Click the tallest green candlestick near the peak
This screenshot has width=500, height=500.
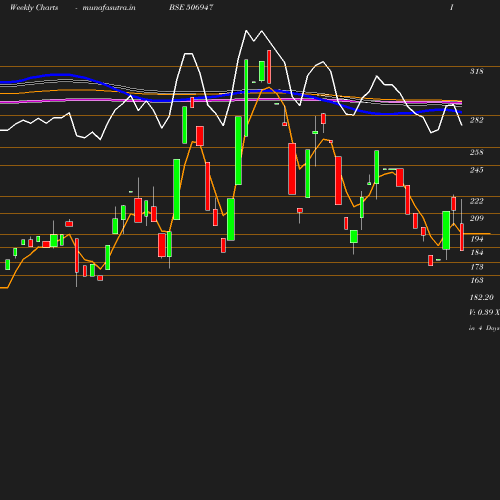click(246, 98)
